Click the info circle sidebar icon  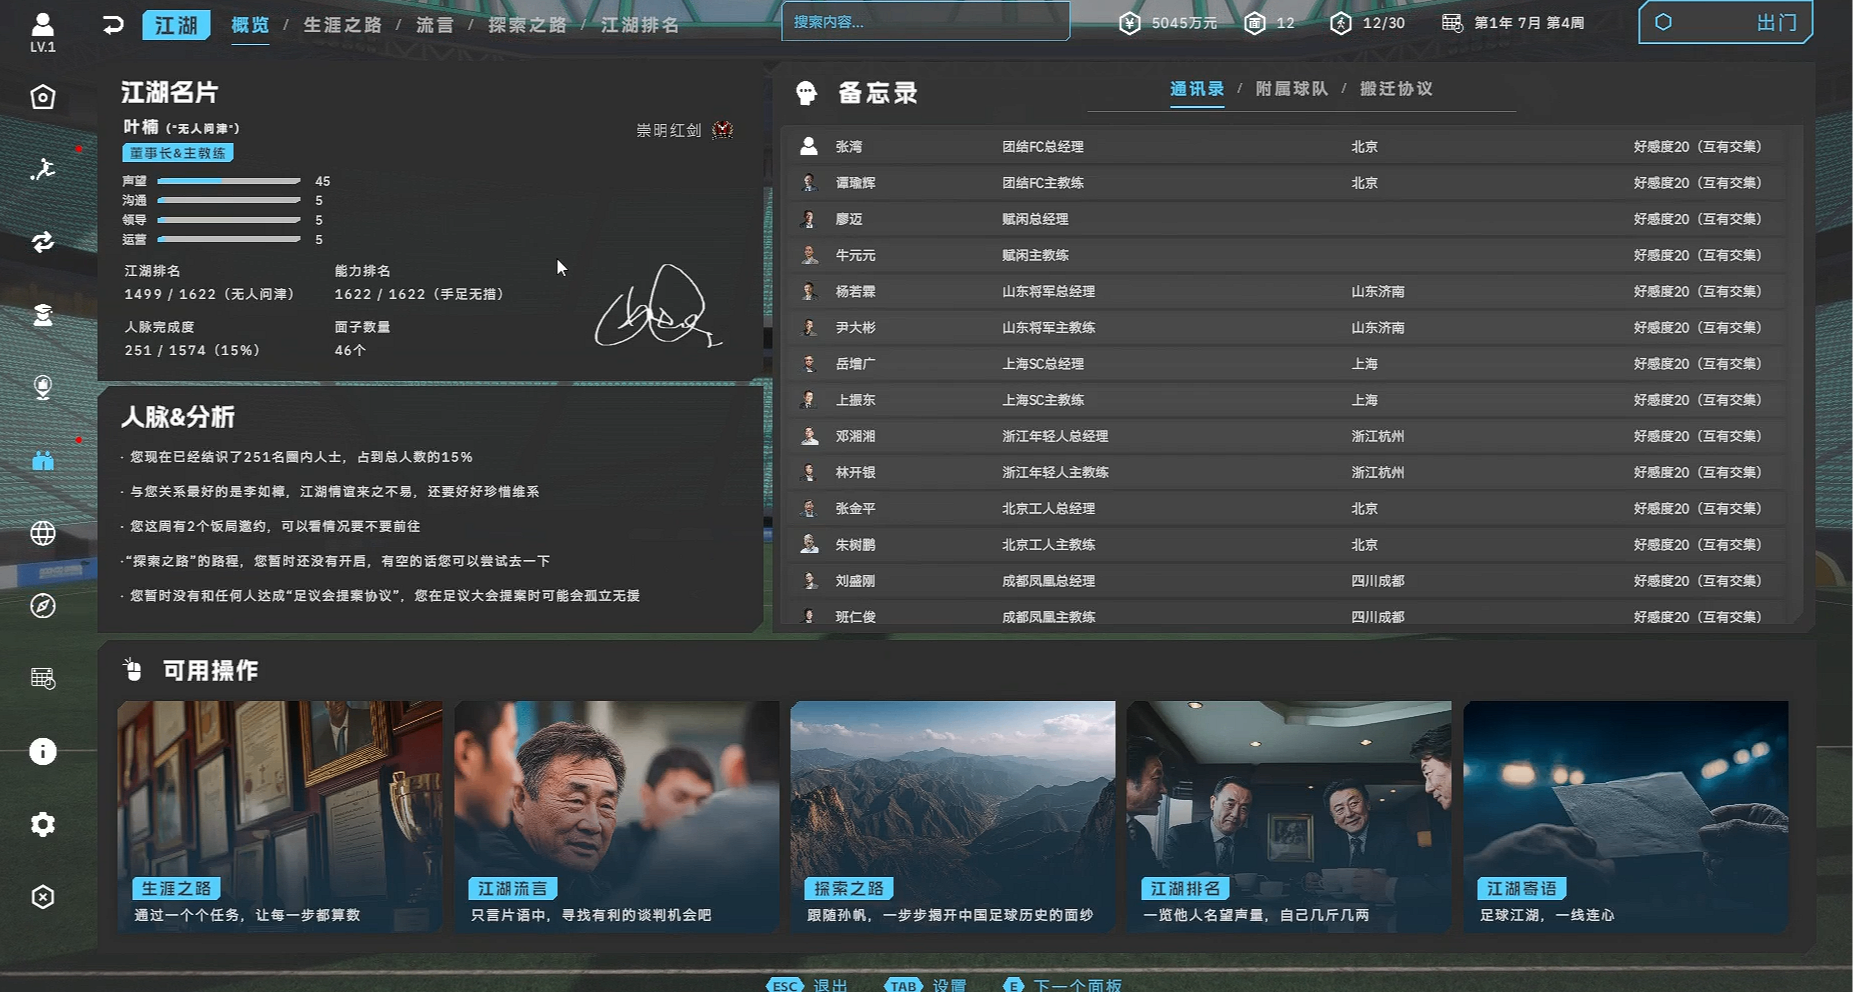(42, 751)
